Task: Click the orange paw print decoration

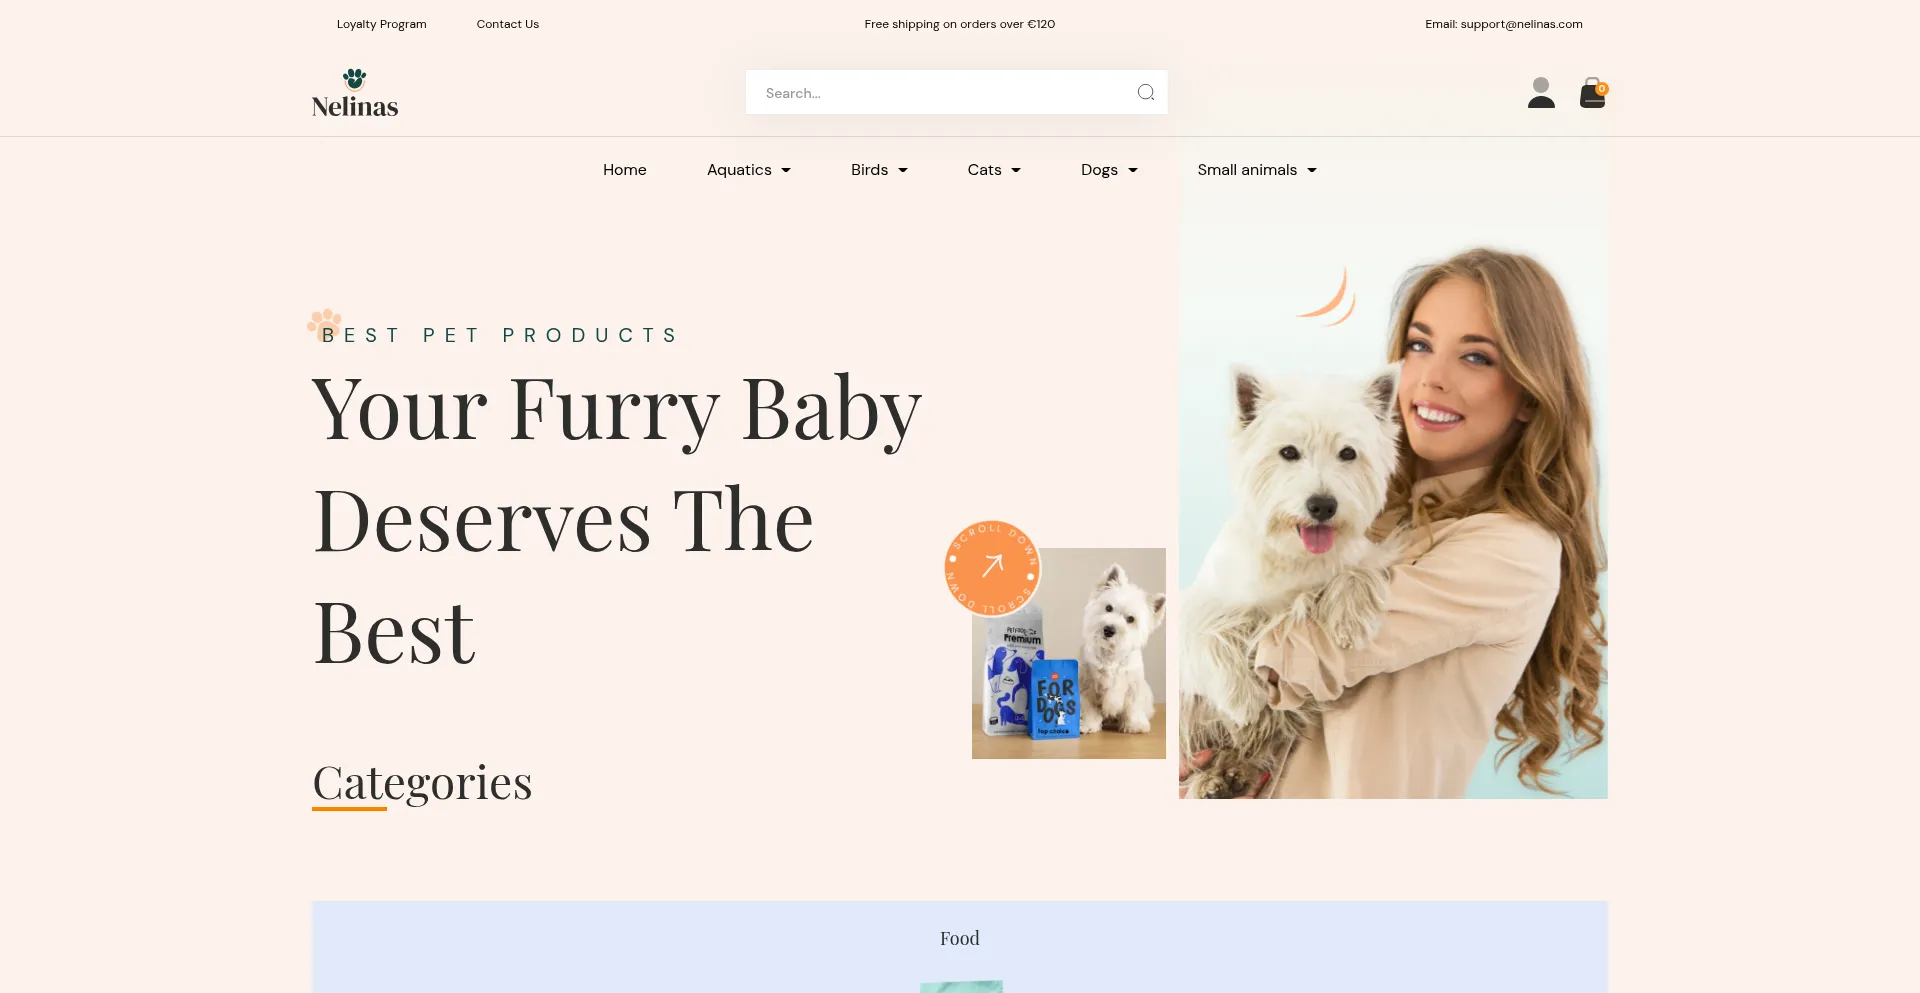Action: click(324, 324)
